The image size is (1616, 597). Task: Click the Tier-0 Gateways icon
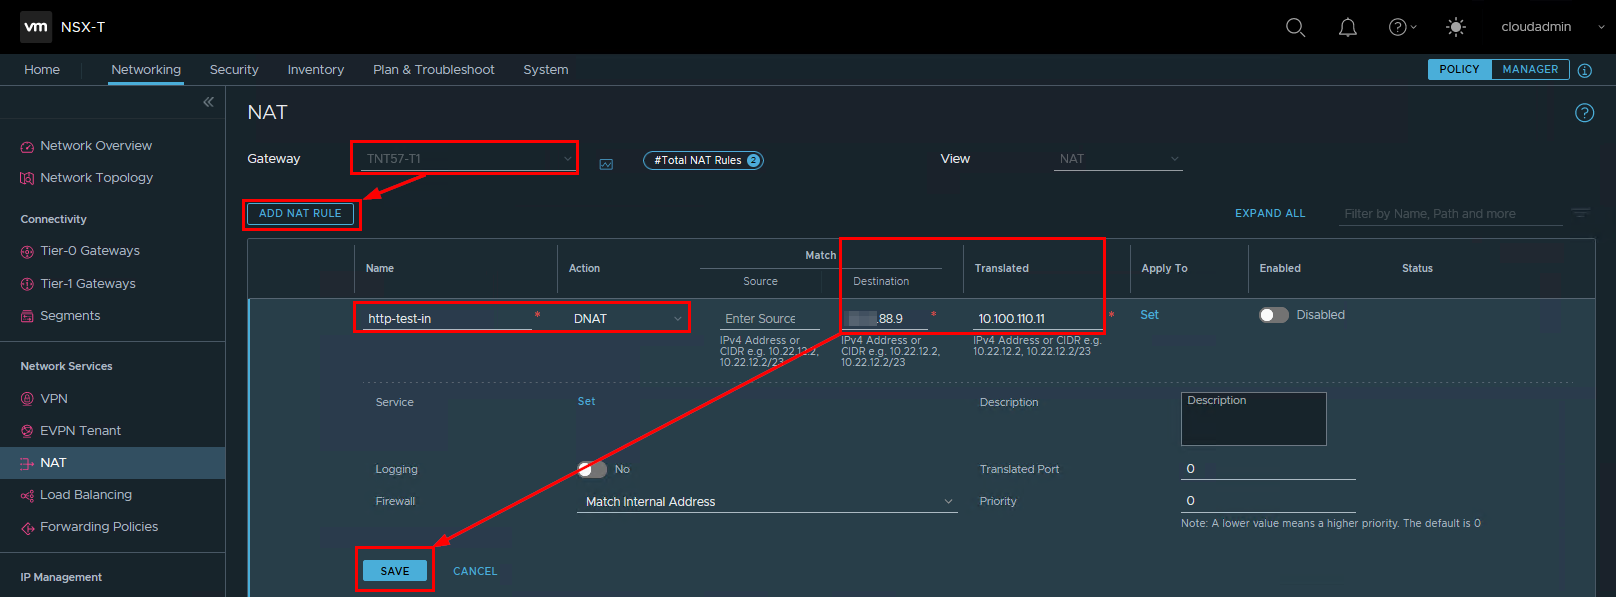point(27,252)
